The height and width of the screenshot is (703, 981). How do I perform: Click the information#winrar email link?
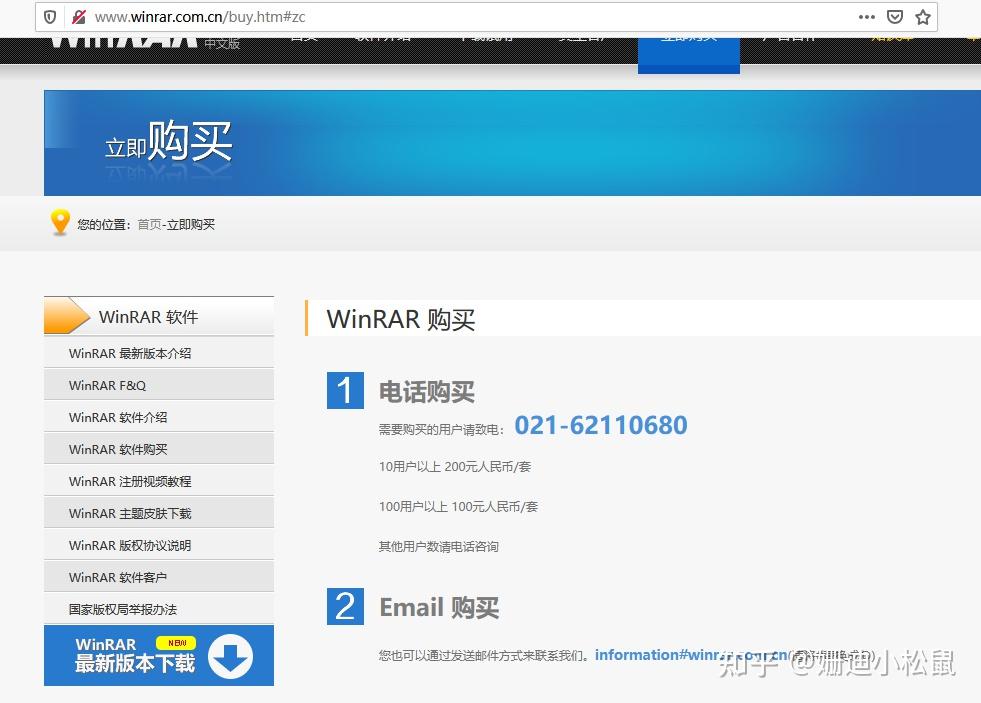pyautogui.click(x=691, y=655)
